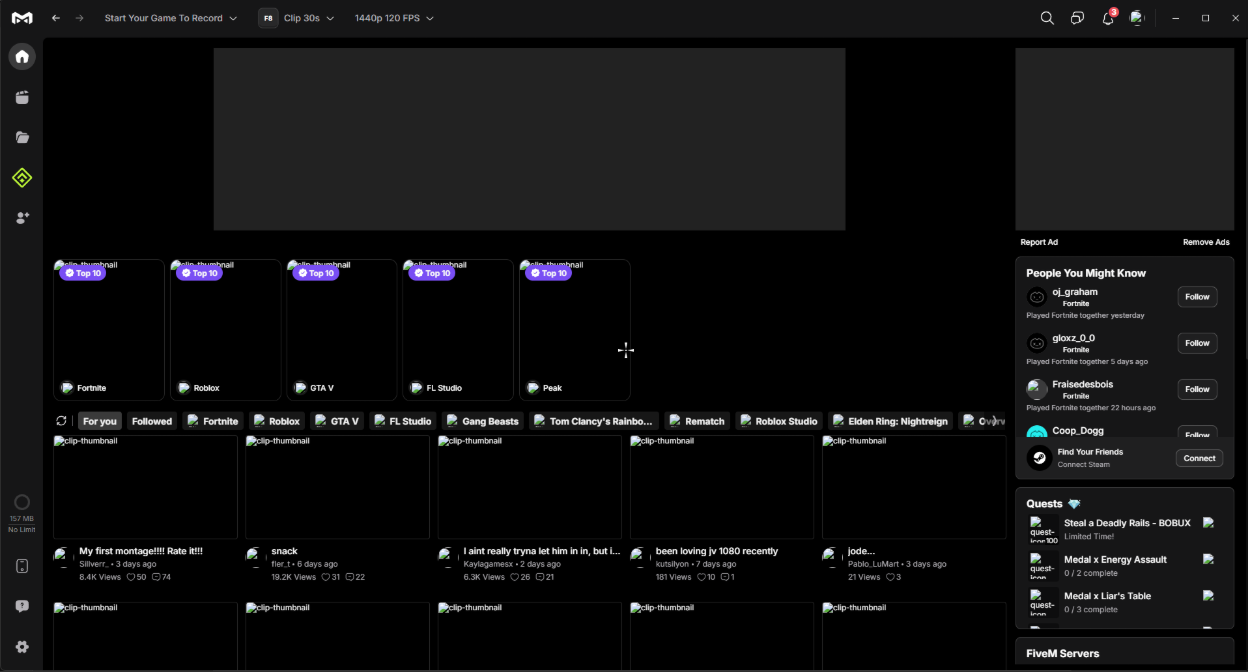Open the mobile phone sidebar icon
Screen dimensions: 1248x672
[x=22, y=566]
